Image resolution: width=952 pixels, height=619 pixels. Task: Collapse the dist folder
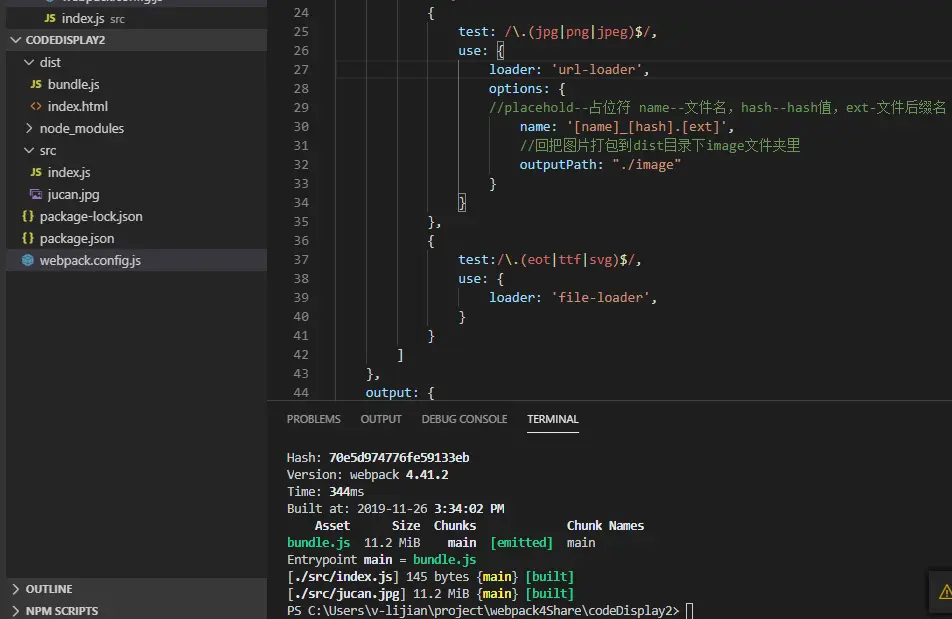click(x=29, y=62)
